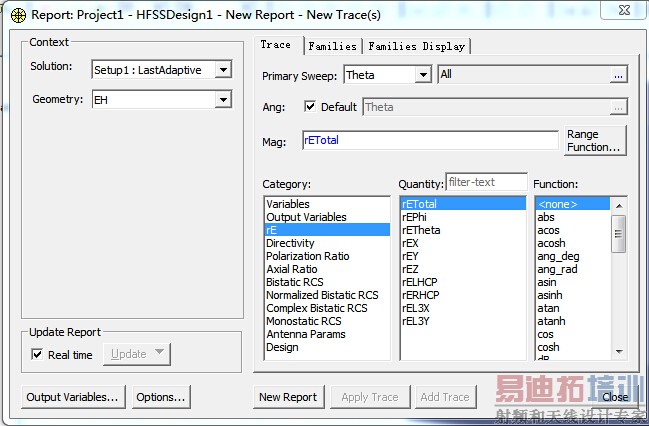Select Complex Bistatic RCS category
The height and width of the screenshot is (426, 649).
327,308
